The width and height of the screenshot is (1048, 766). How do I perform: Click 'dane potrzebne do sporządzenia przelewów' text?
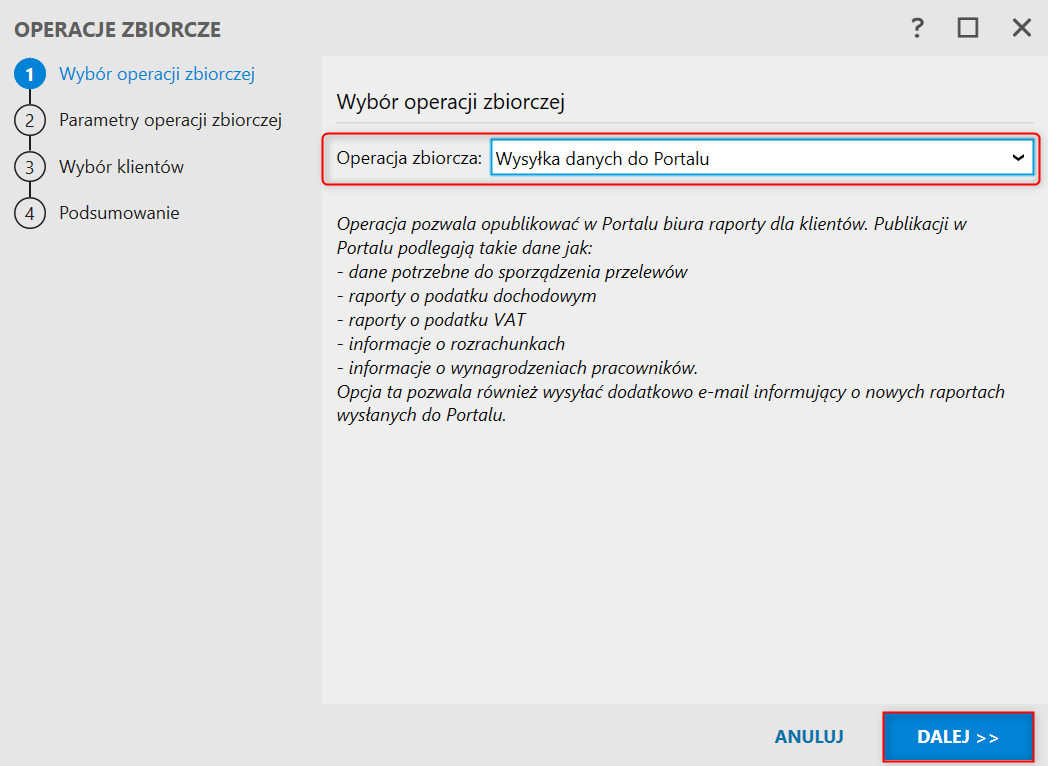[x=518, y=272]
